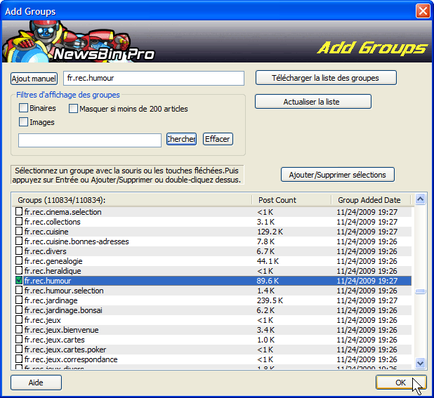Click the 239.5 K post count

coord(270,300)
